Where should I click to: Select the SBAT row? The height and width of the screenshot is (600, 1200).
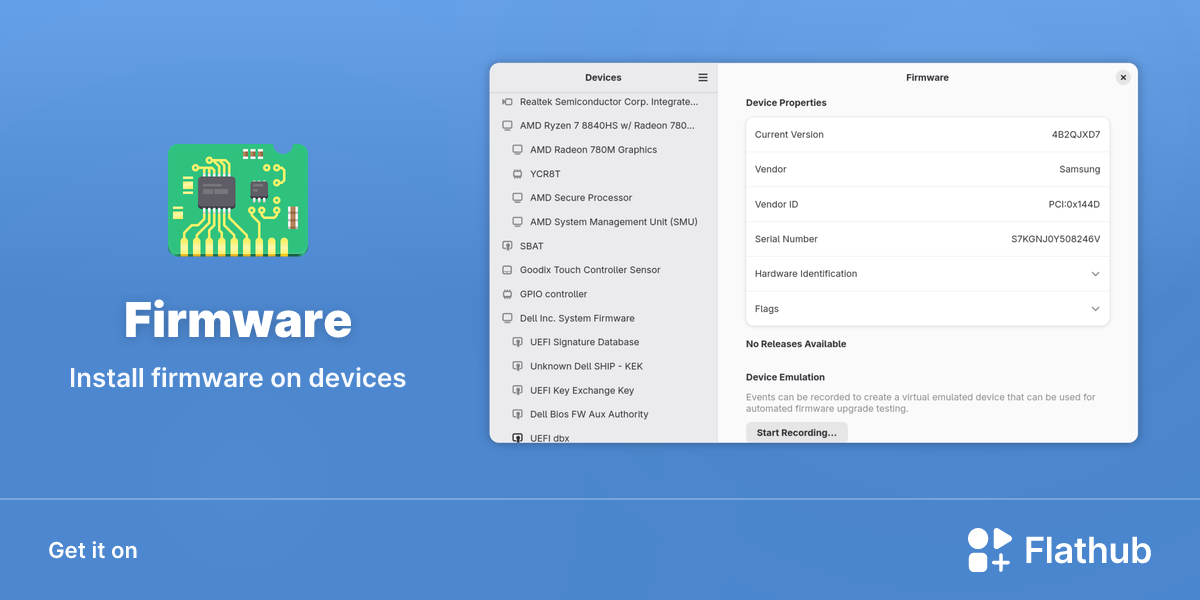click(x=603, y=246)
